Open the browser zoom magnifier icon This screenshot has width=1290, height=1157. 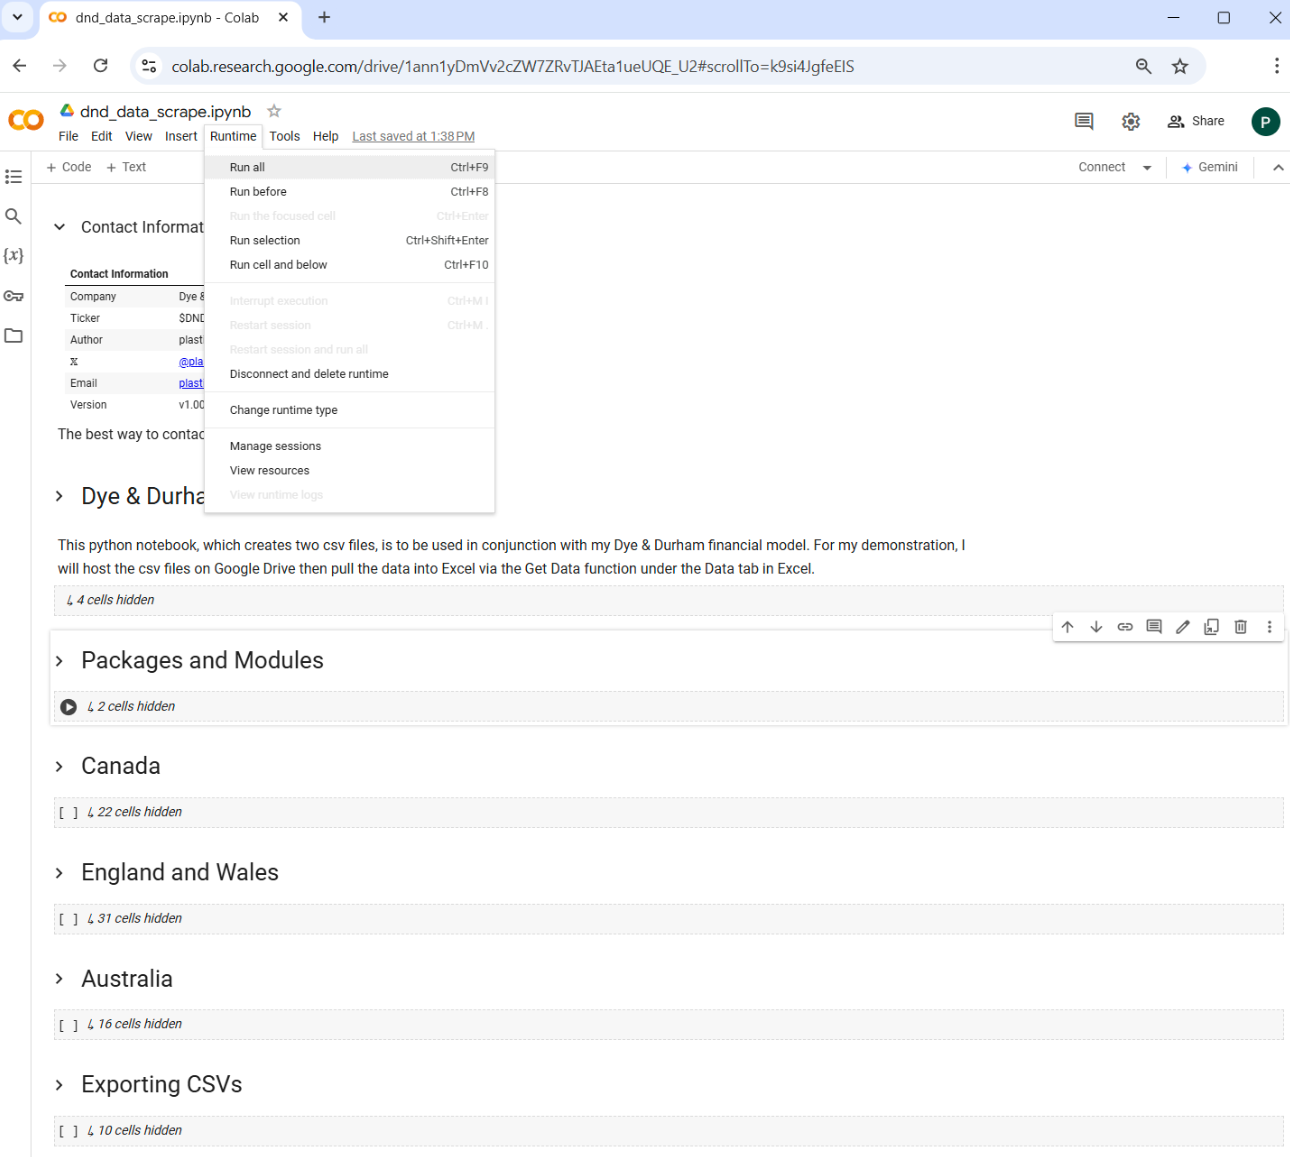click(1143, 66)
